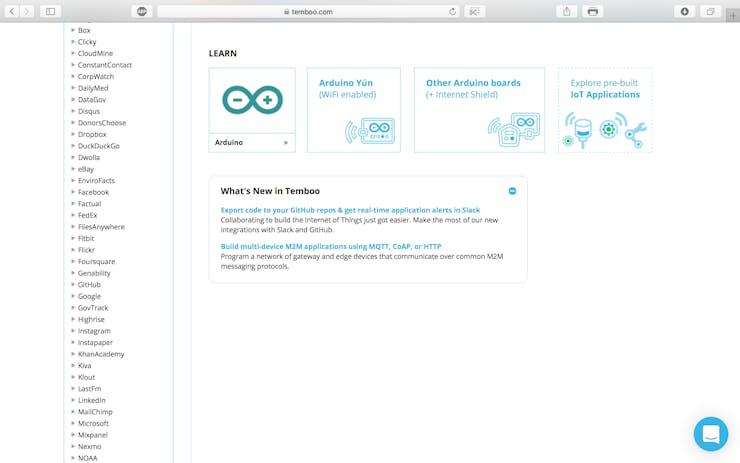The width and height of the screenshot is (740, 463).
Task: Open the Share menu in Safari toolbar
Action: pos(567,11)
